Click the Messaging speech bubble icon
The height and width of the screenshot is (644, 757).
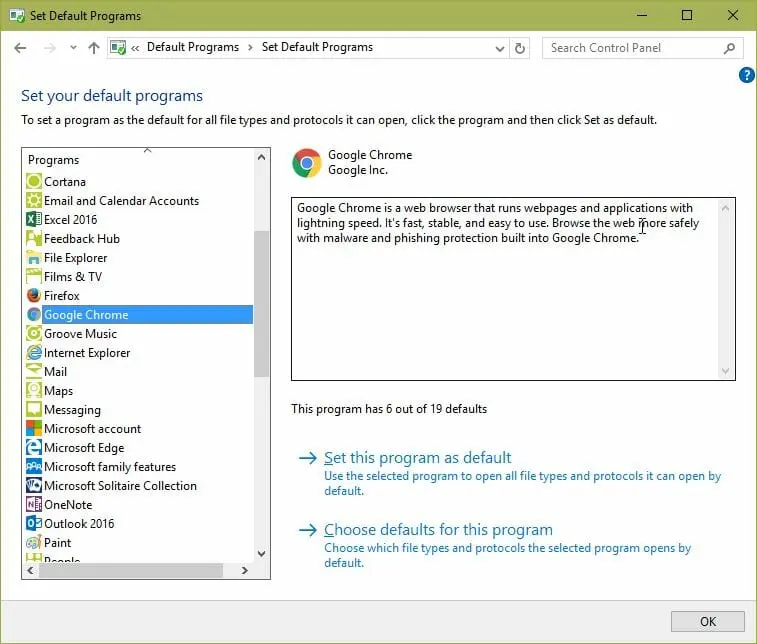pos(34,409)
